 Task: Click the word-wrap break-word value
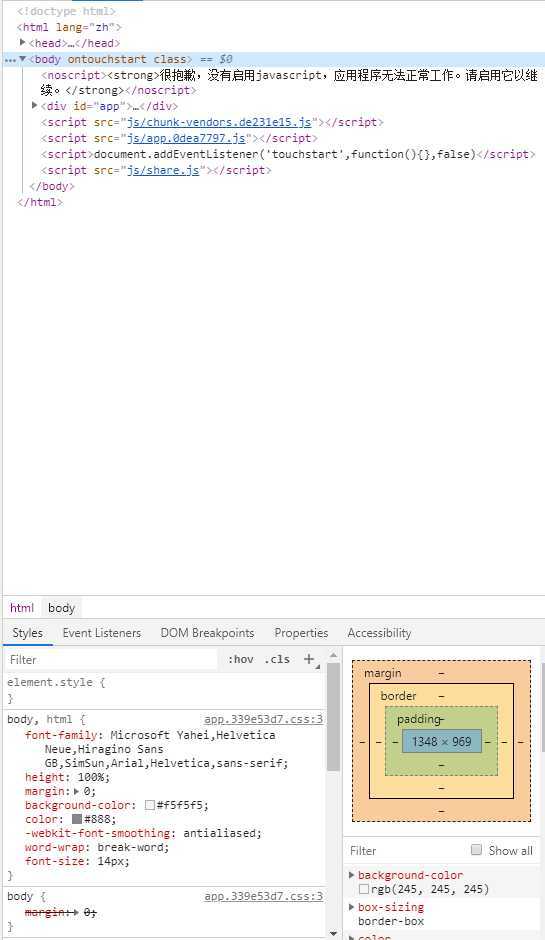tap(133, 847)
